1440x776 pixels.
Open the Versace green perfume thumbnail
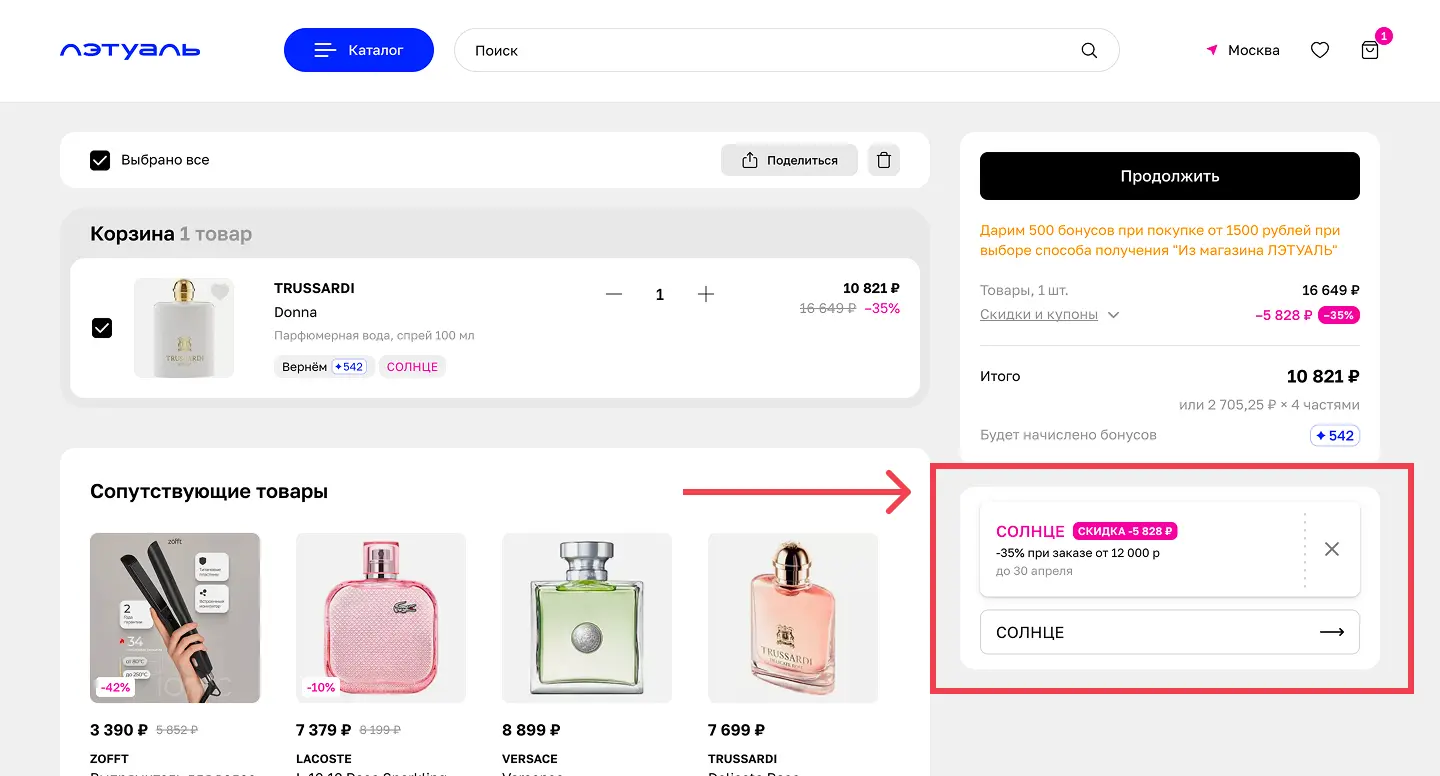pos(587,617)
